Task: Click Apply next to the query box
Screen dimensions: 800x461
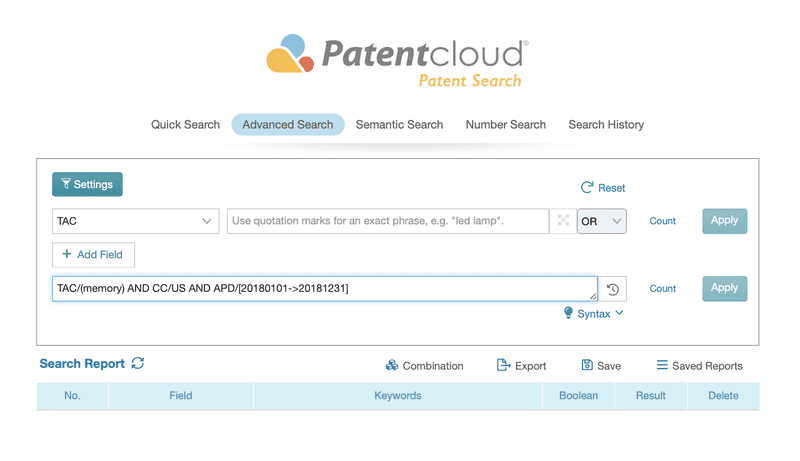Action: coord(724,289)
